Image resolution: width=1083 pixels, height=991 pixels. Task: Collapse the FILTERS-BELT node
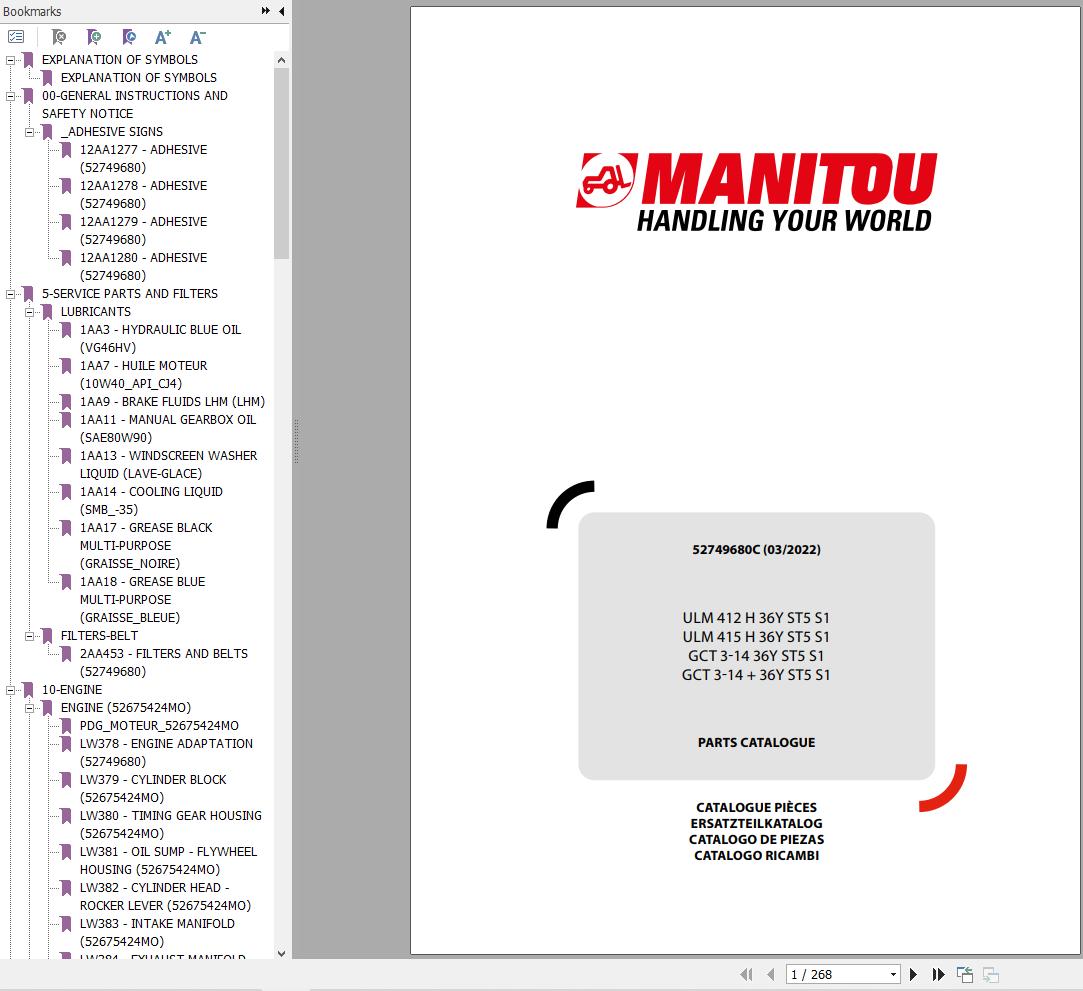pos(30,636)
